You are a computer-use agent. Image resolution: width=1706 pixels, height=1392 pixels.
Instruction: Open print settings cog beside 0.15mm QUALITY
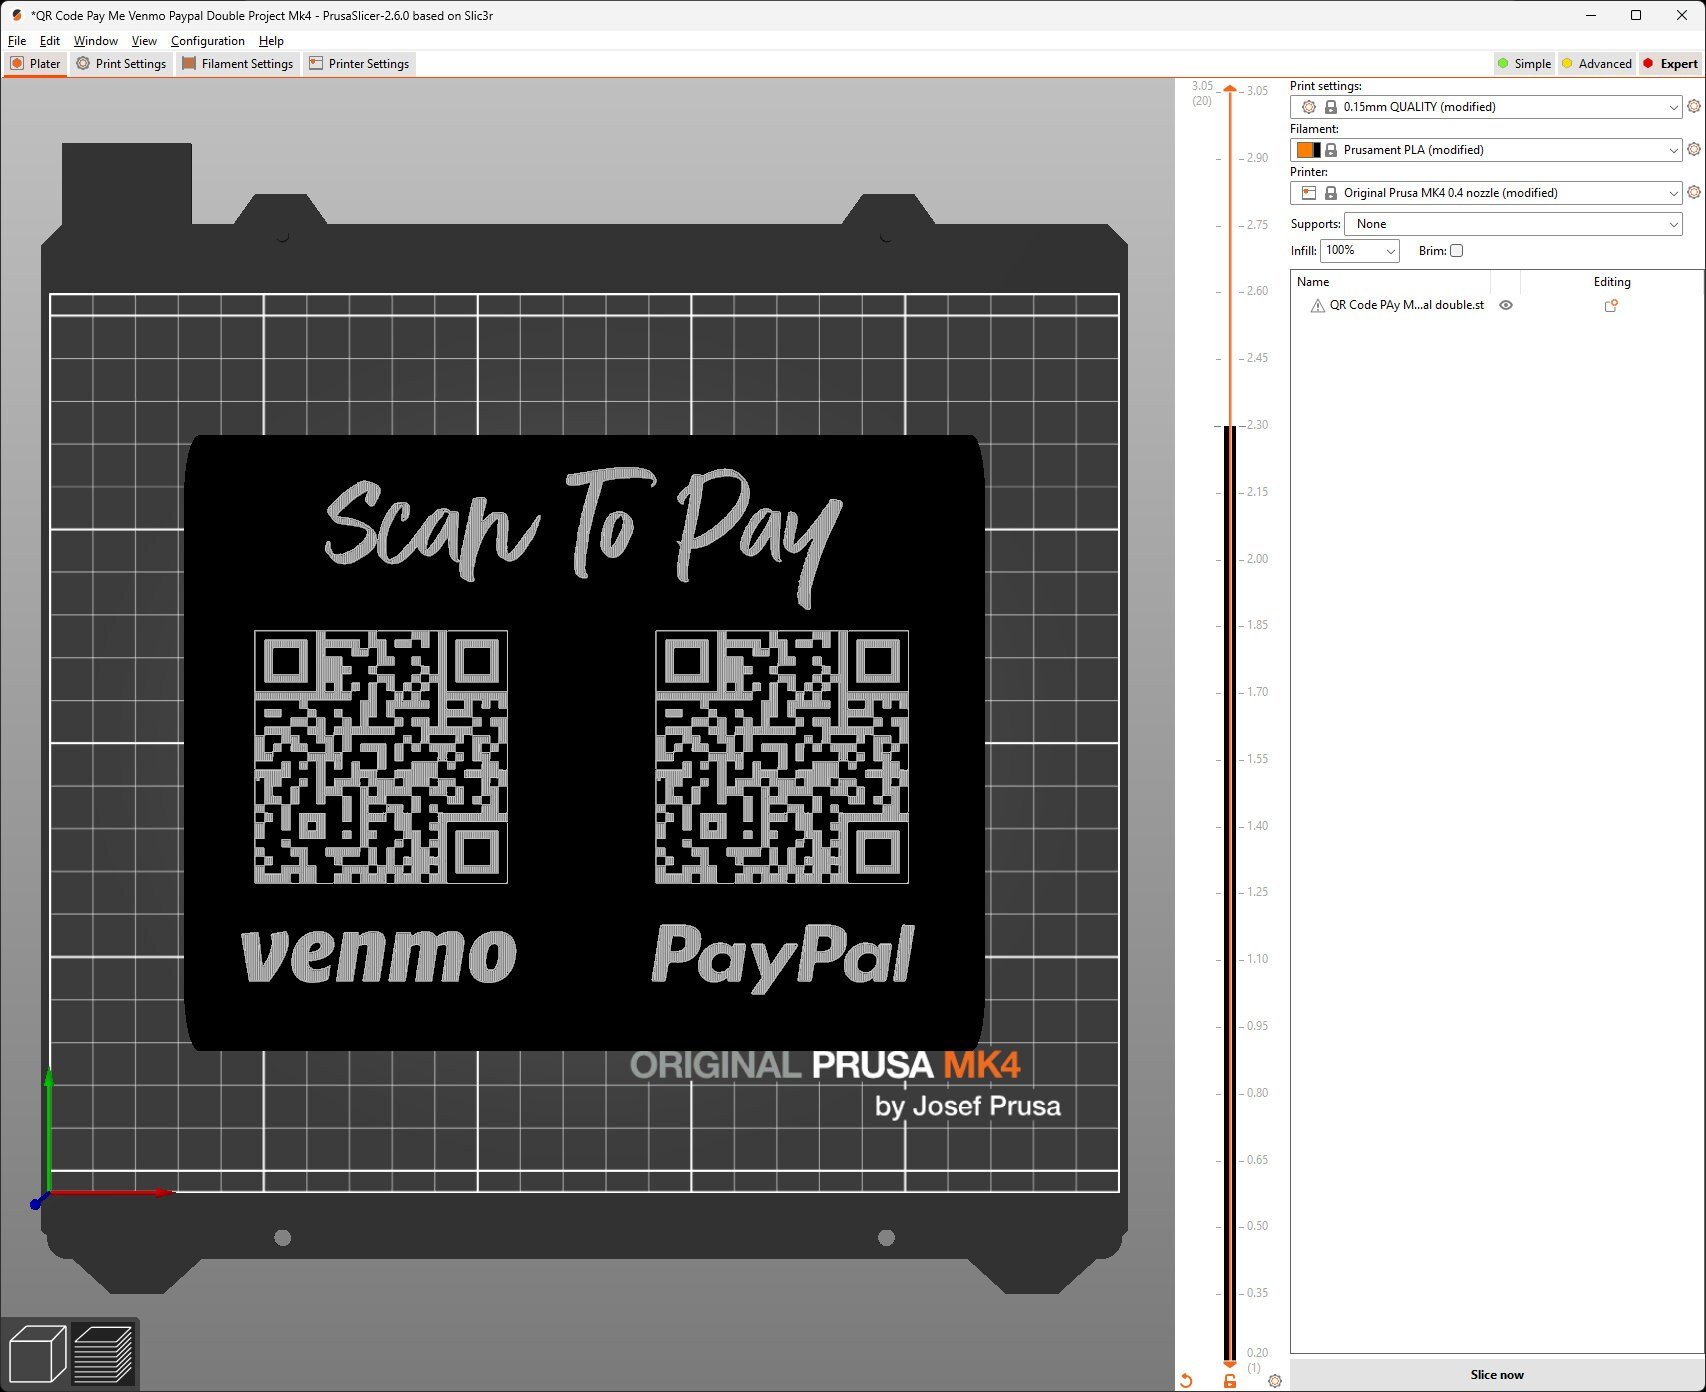coord(1694,106)
